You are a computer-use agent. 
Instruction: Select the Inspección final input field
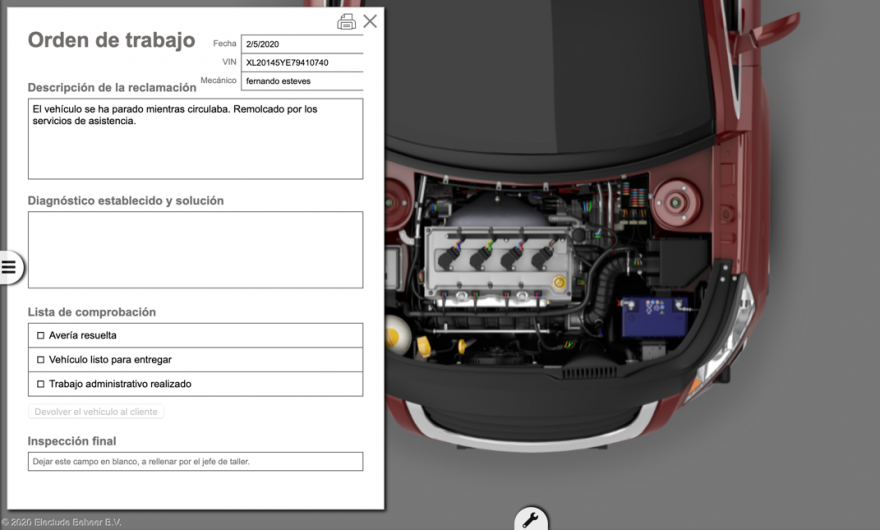195,462
